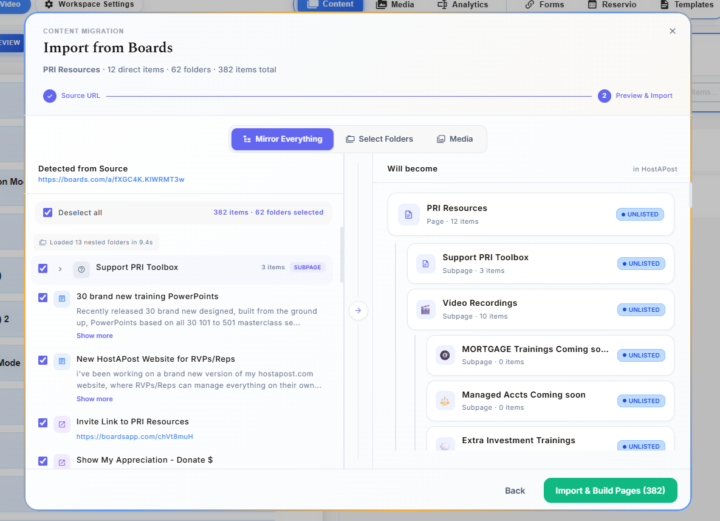Click the SUBPAGE badge on Support PRI Toolbox

click(307, 267)
